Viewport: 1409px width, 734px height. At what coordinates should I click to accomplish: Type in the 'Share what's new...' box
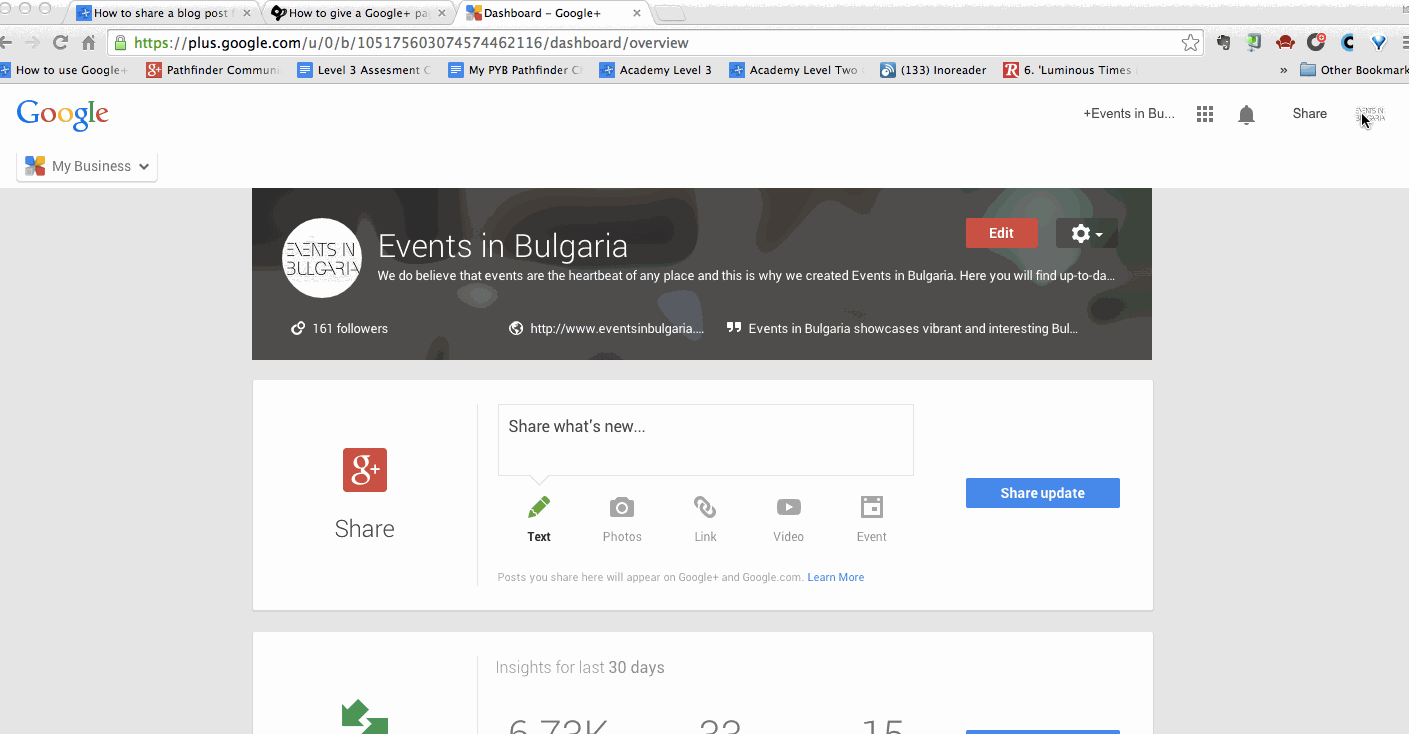point(706,440)
